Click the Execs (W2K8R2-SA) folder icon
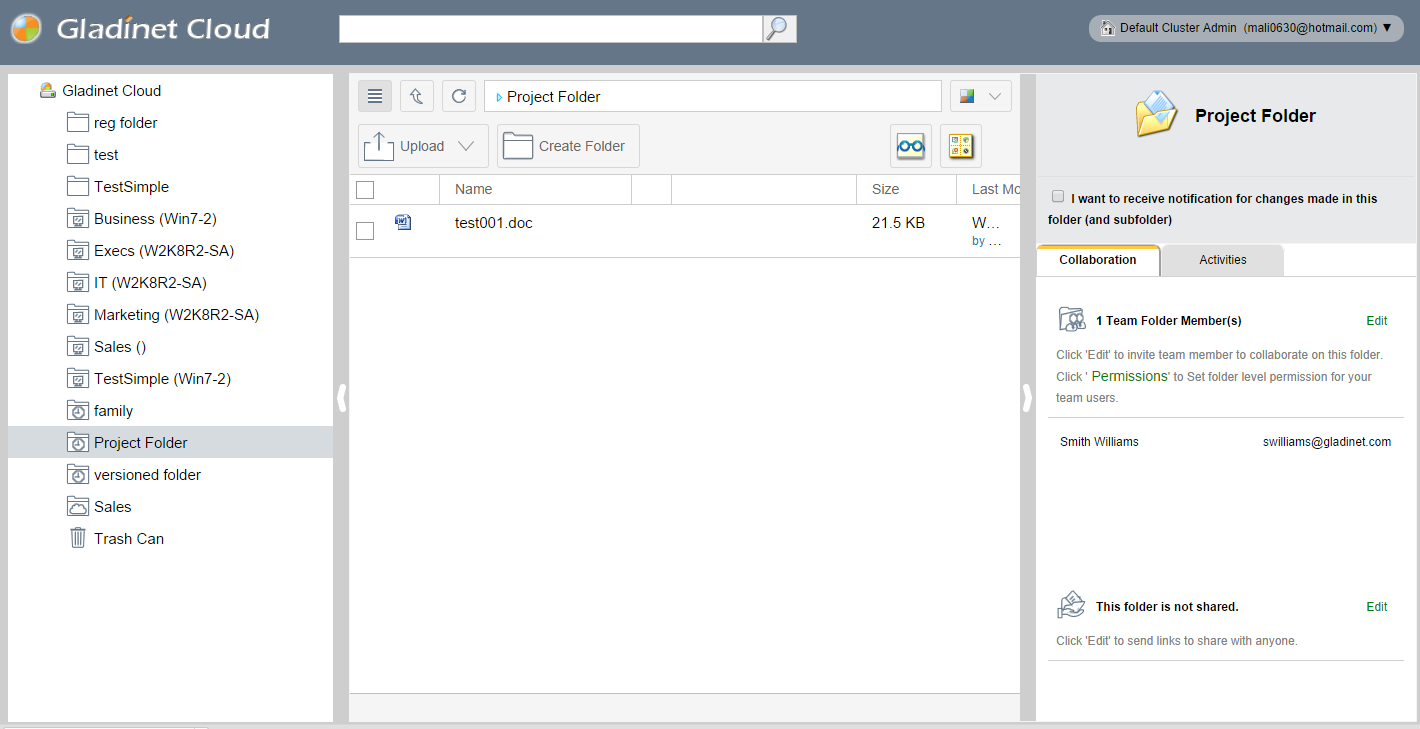 click(78, 250)
